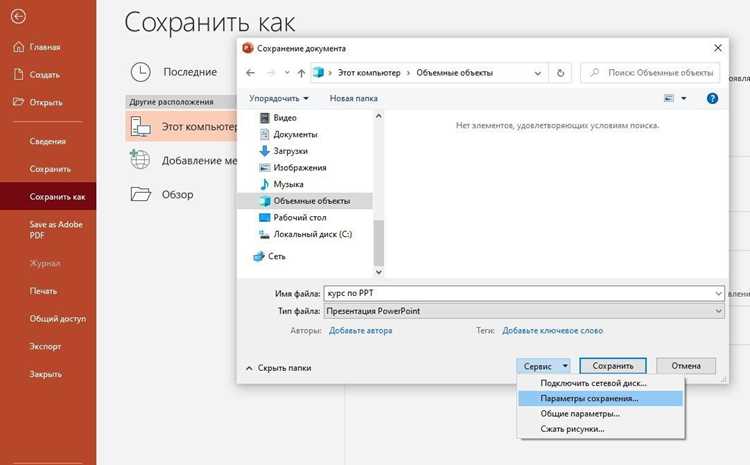This screenshot has width=750, height=465.
Task: Select Рабочий стол in the folder tree
Action: tap(299, 218)
